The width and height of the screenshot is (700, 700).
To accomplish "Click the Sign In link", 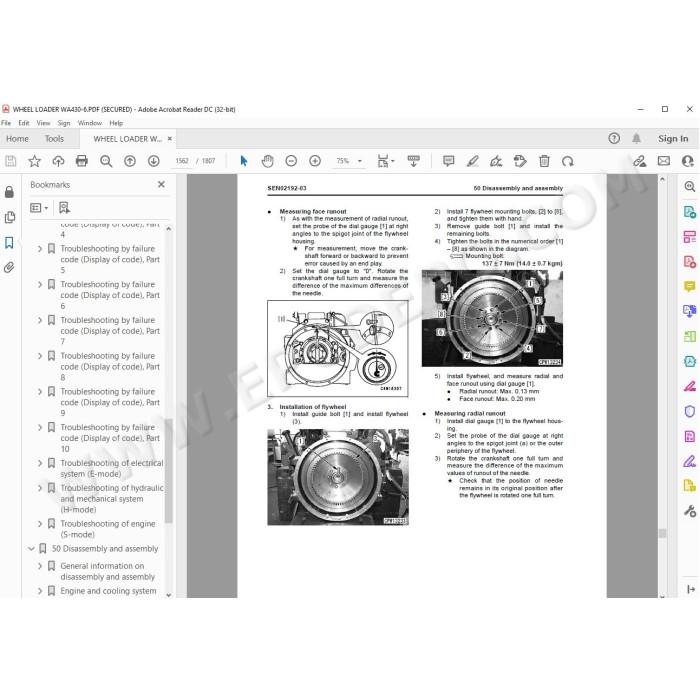I will tap(673, 139).
